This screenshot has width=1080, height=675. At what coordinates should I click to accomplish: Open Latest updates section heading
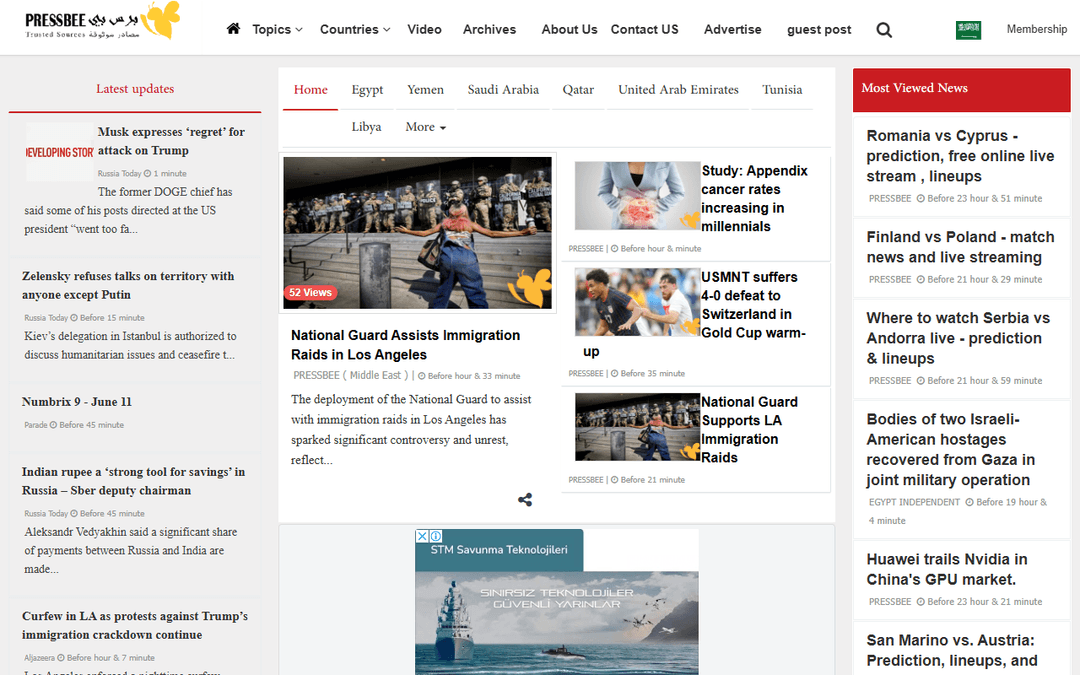[135, 88]
